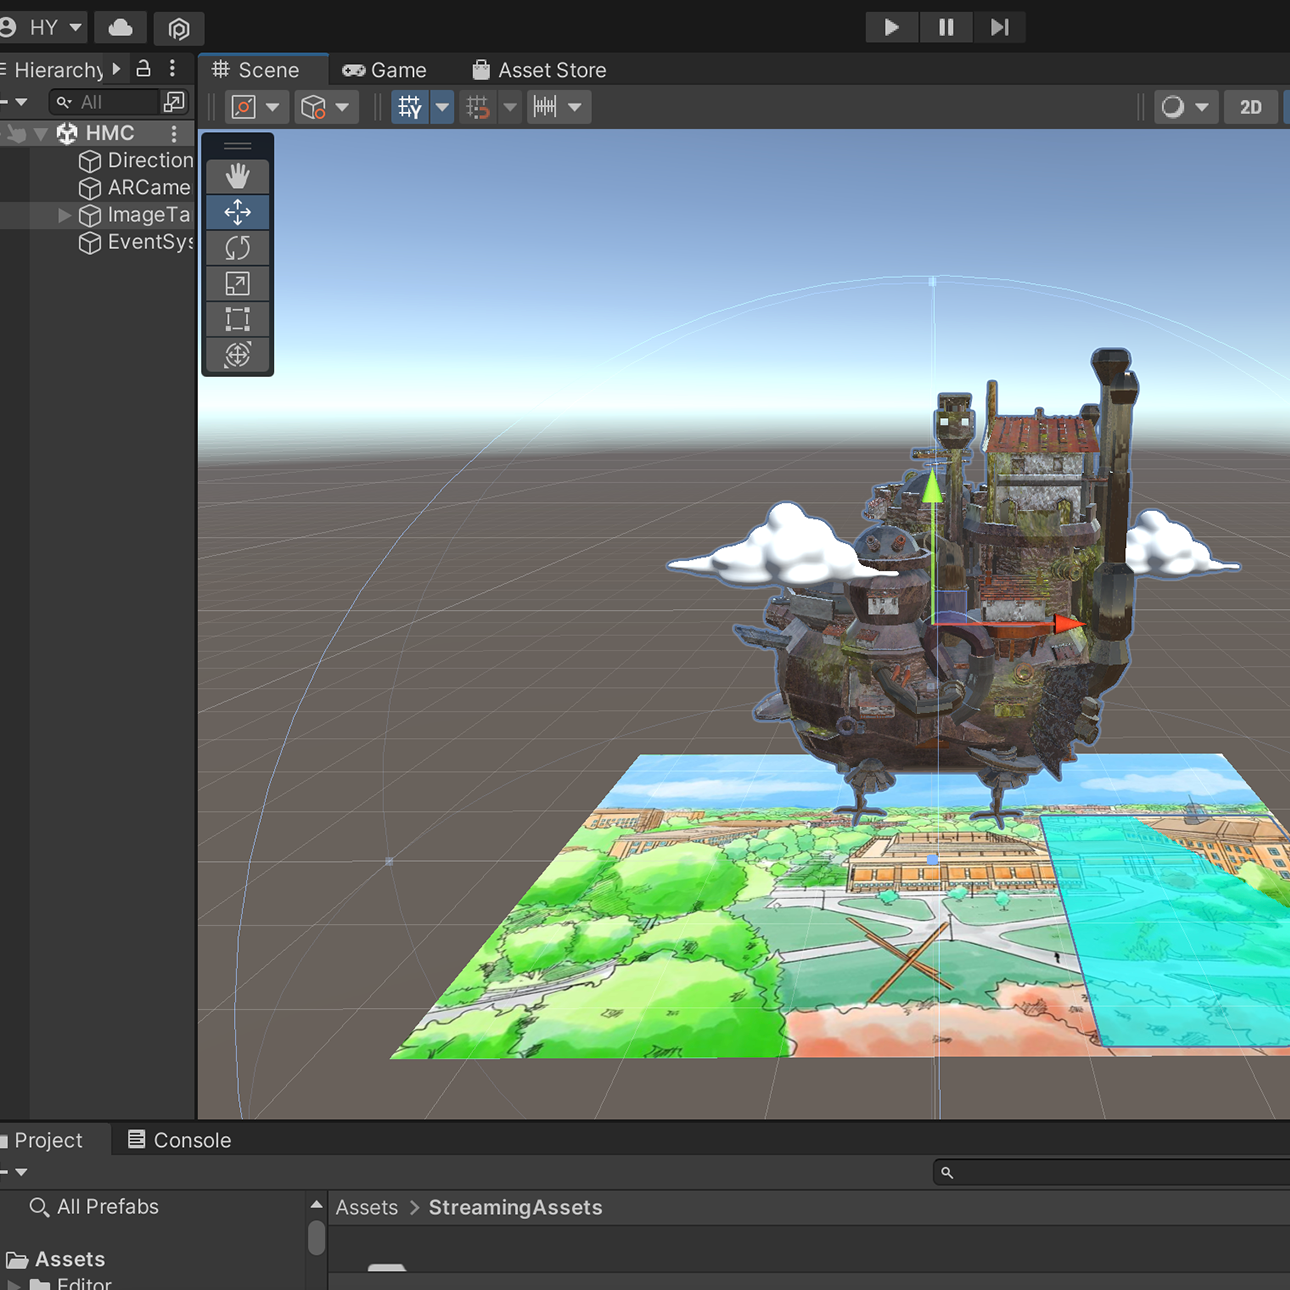This screenshot has width=1290, height=1290.
Task: Toggle the Hierarchy panel lock
Action: click(143, 69)
